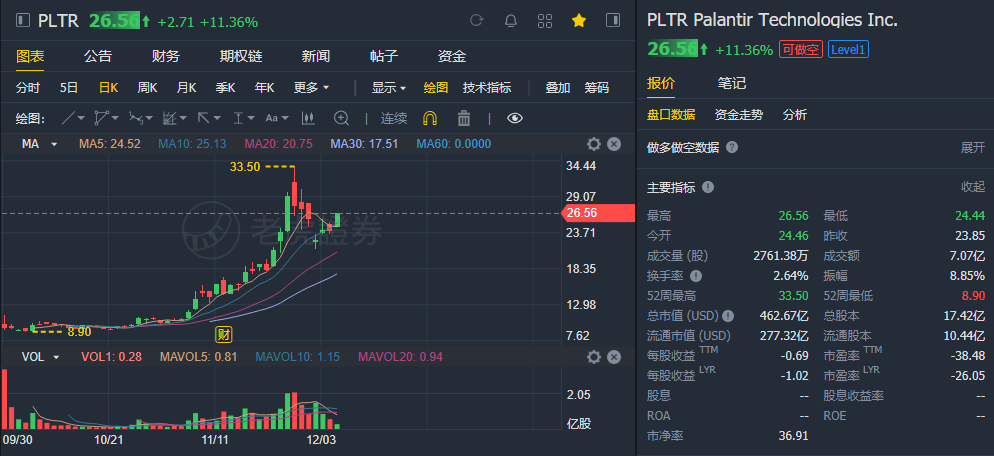Switch to the 财务 financials tab
Image resolution: width=994 pixels, height=456 pixels.
[x=166, y=56]
